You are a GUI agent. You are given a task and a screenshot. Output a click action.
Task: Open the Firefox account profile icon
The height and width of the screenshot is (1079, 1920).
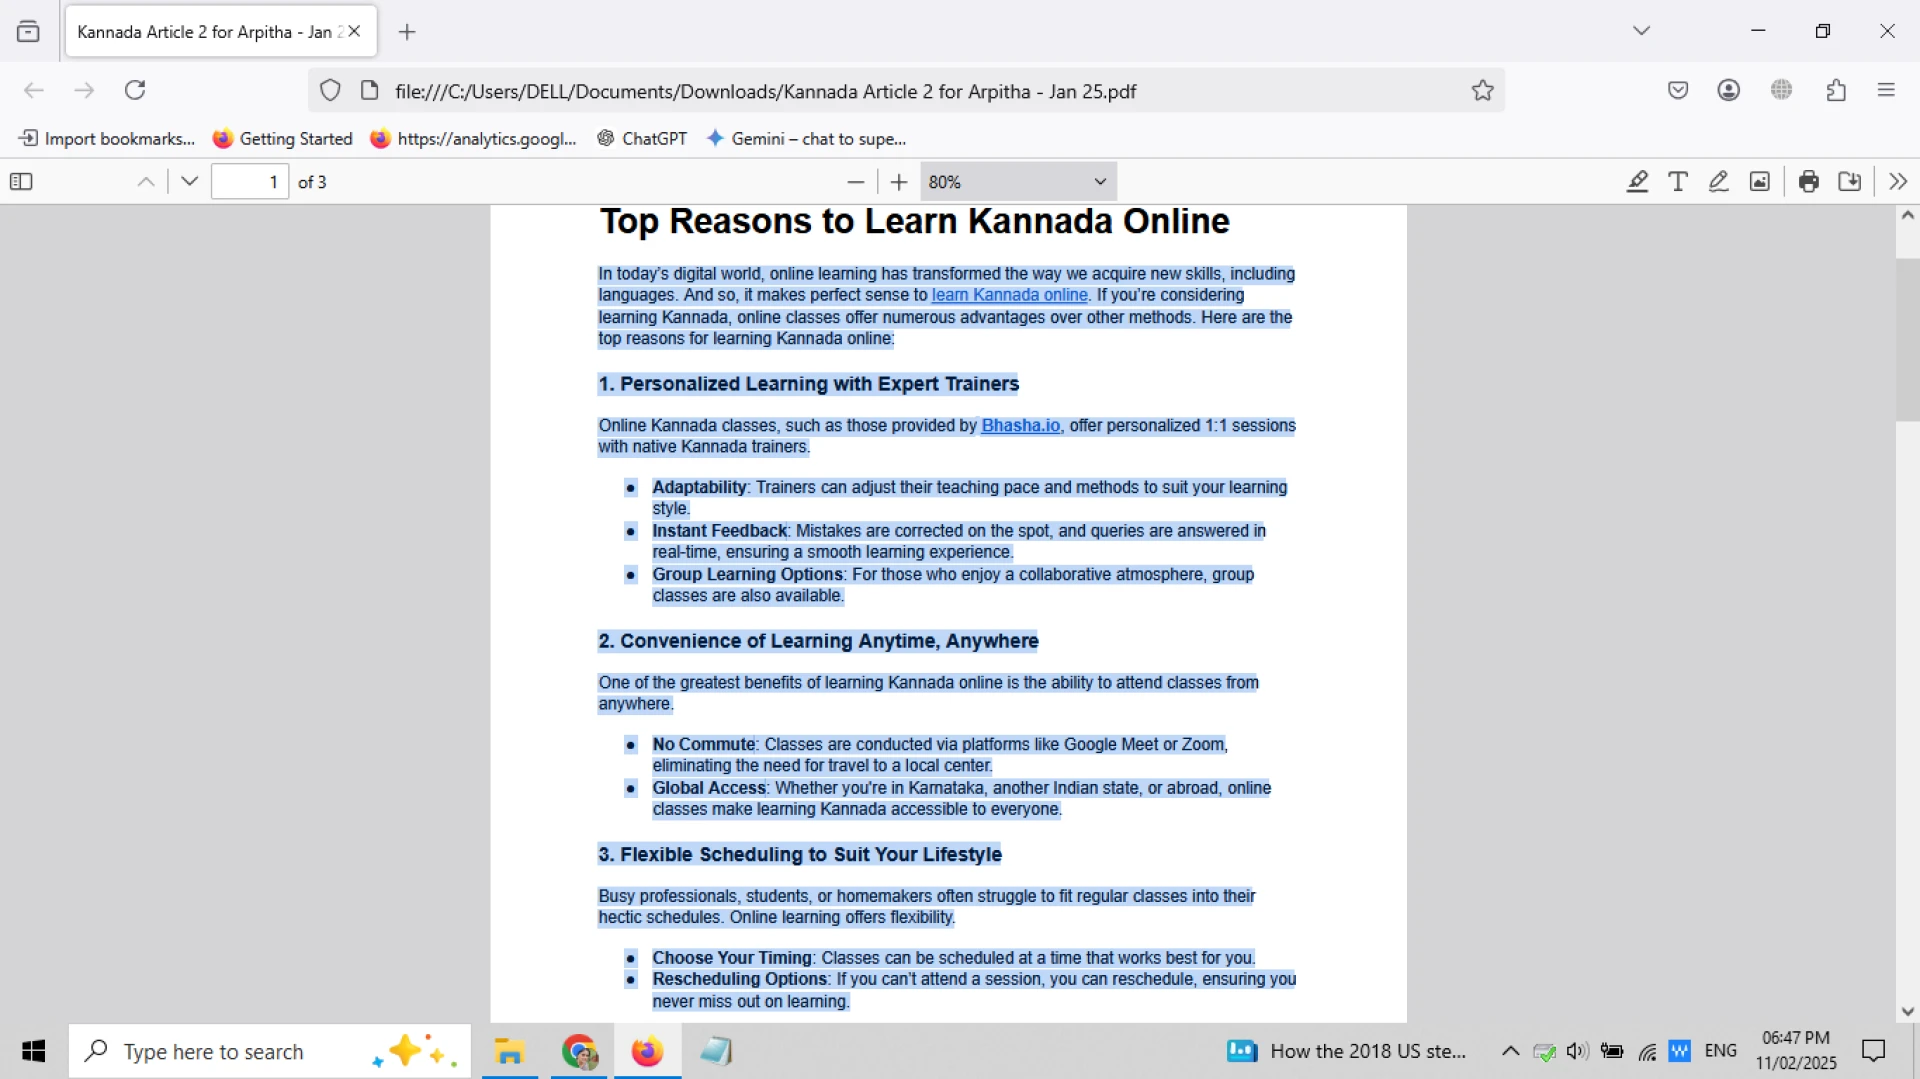[1729, 90]
